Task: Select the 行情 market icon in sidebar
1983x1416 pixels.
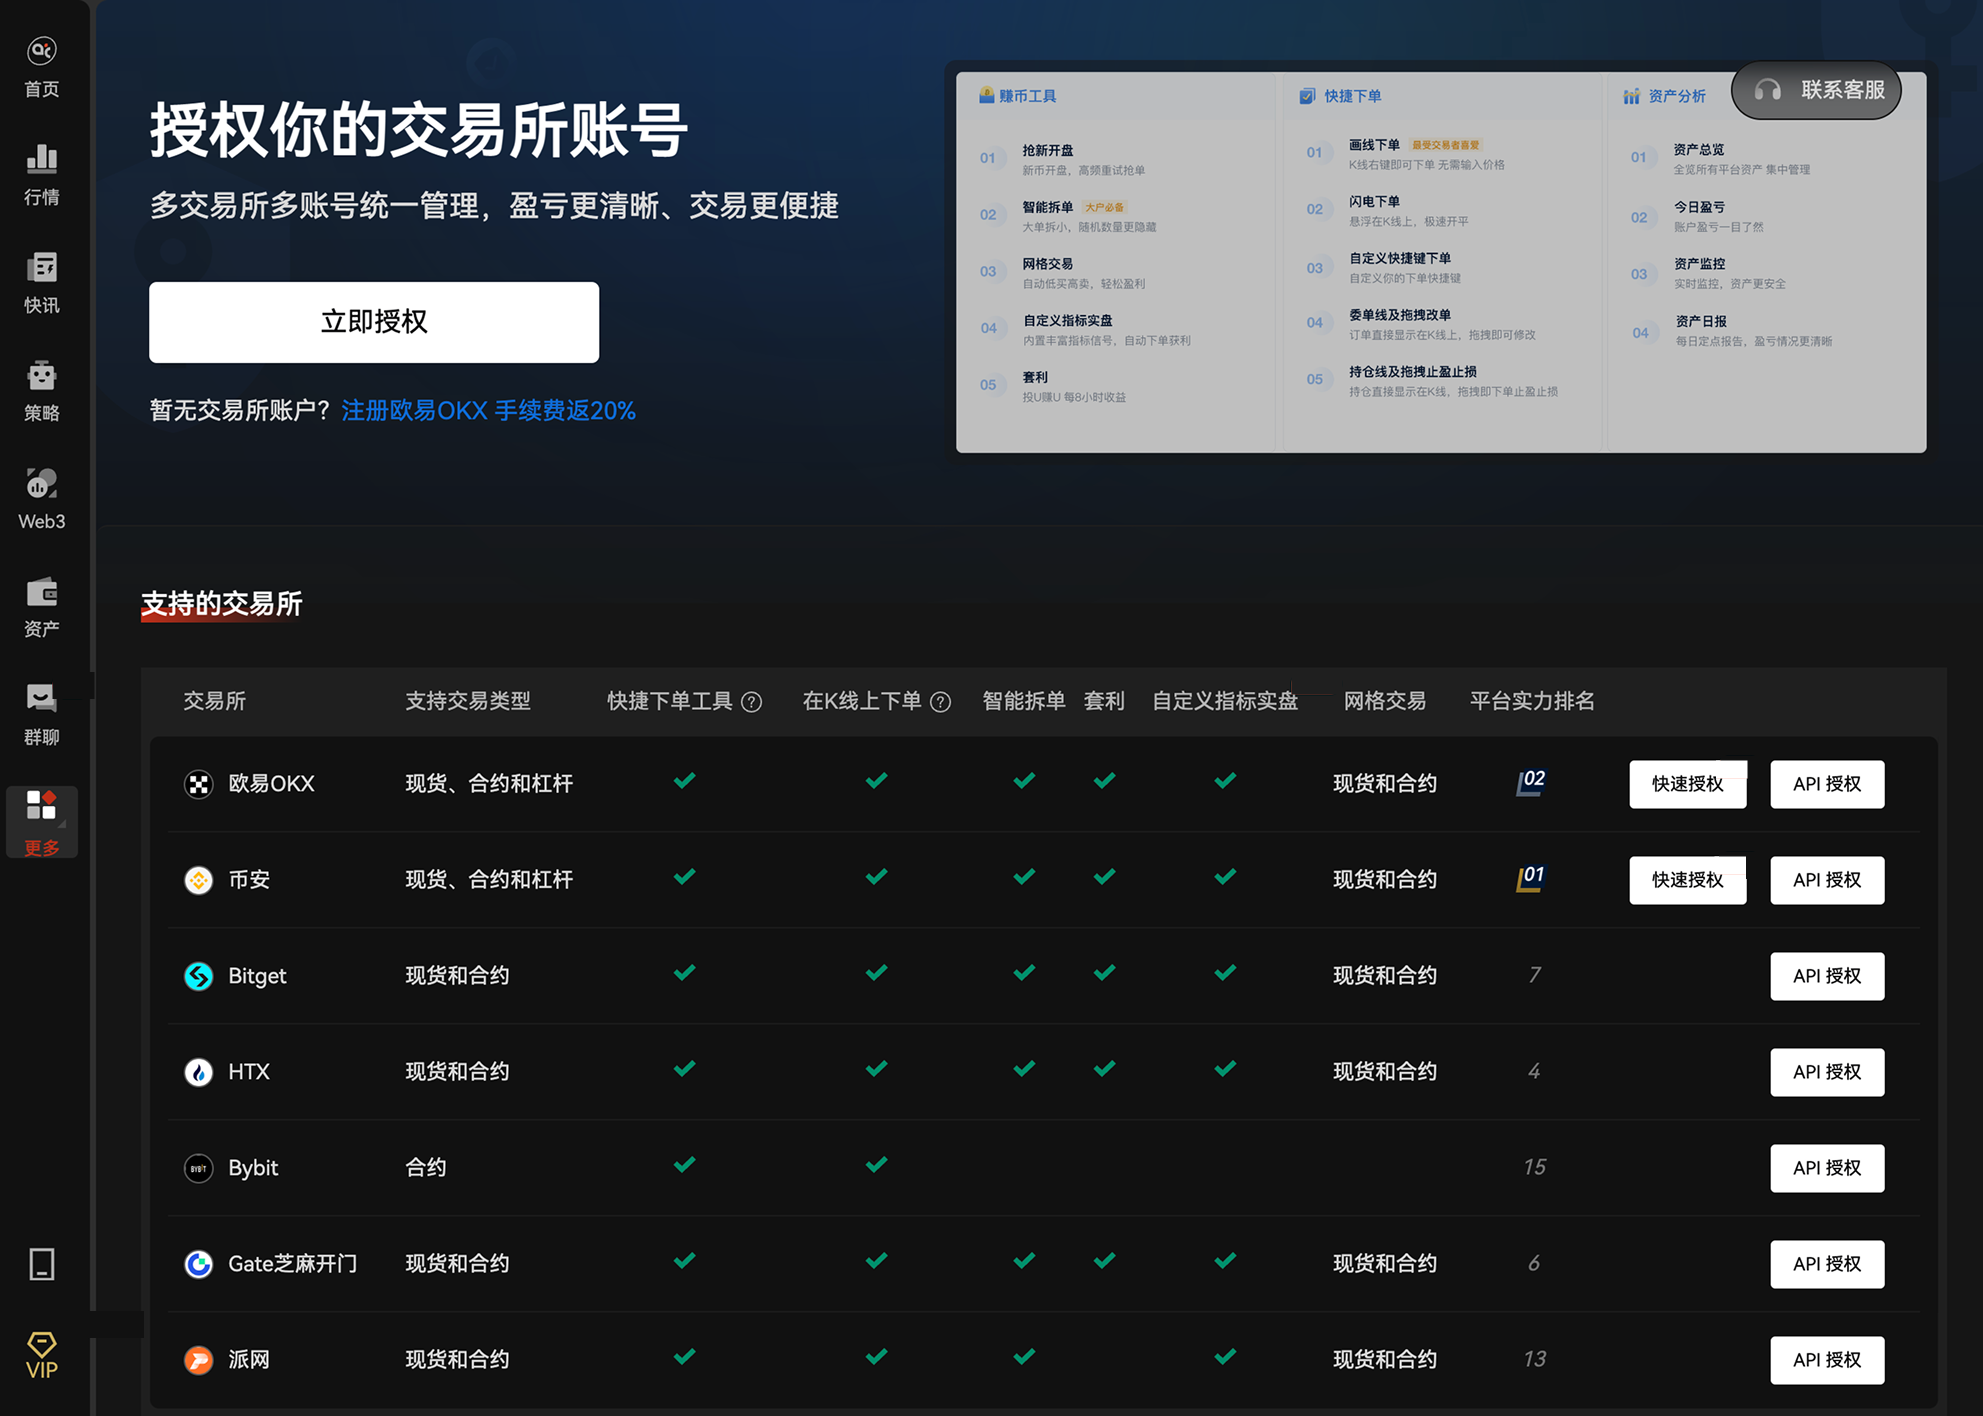Action: 41,172
